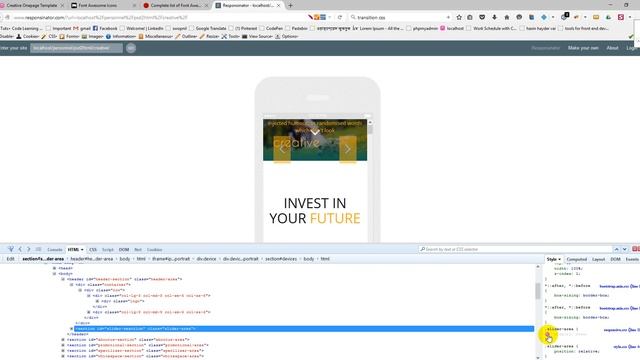Open a new browser tab
This screenshot has width=640, height=360.
click(x=290, y=6)
